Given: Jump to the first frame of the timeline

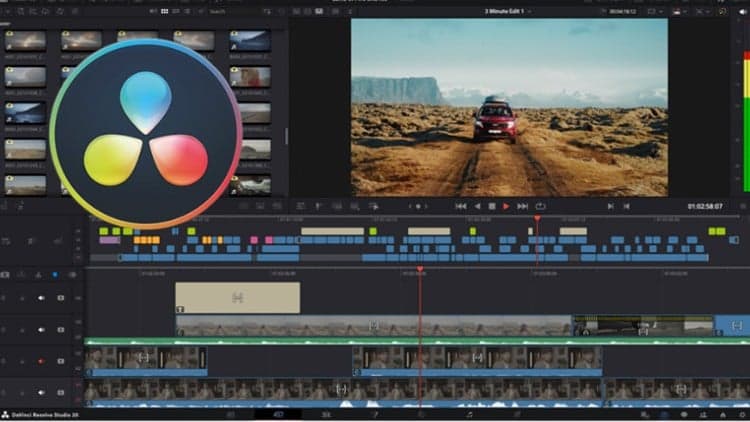Looking at the screenshot, I should coord(461,206).
